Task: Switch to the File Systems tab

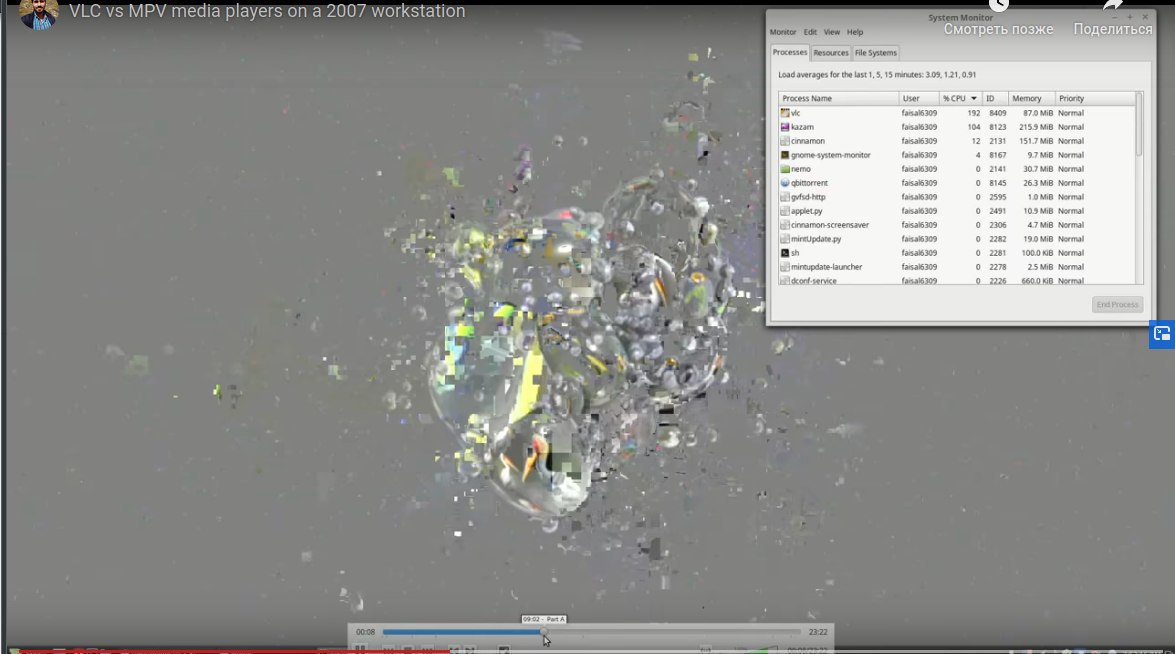Action: pyautogui.click(x=875, y=53)
